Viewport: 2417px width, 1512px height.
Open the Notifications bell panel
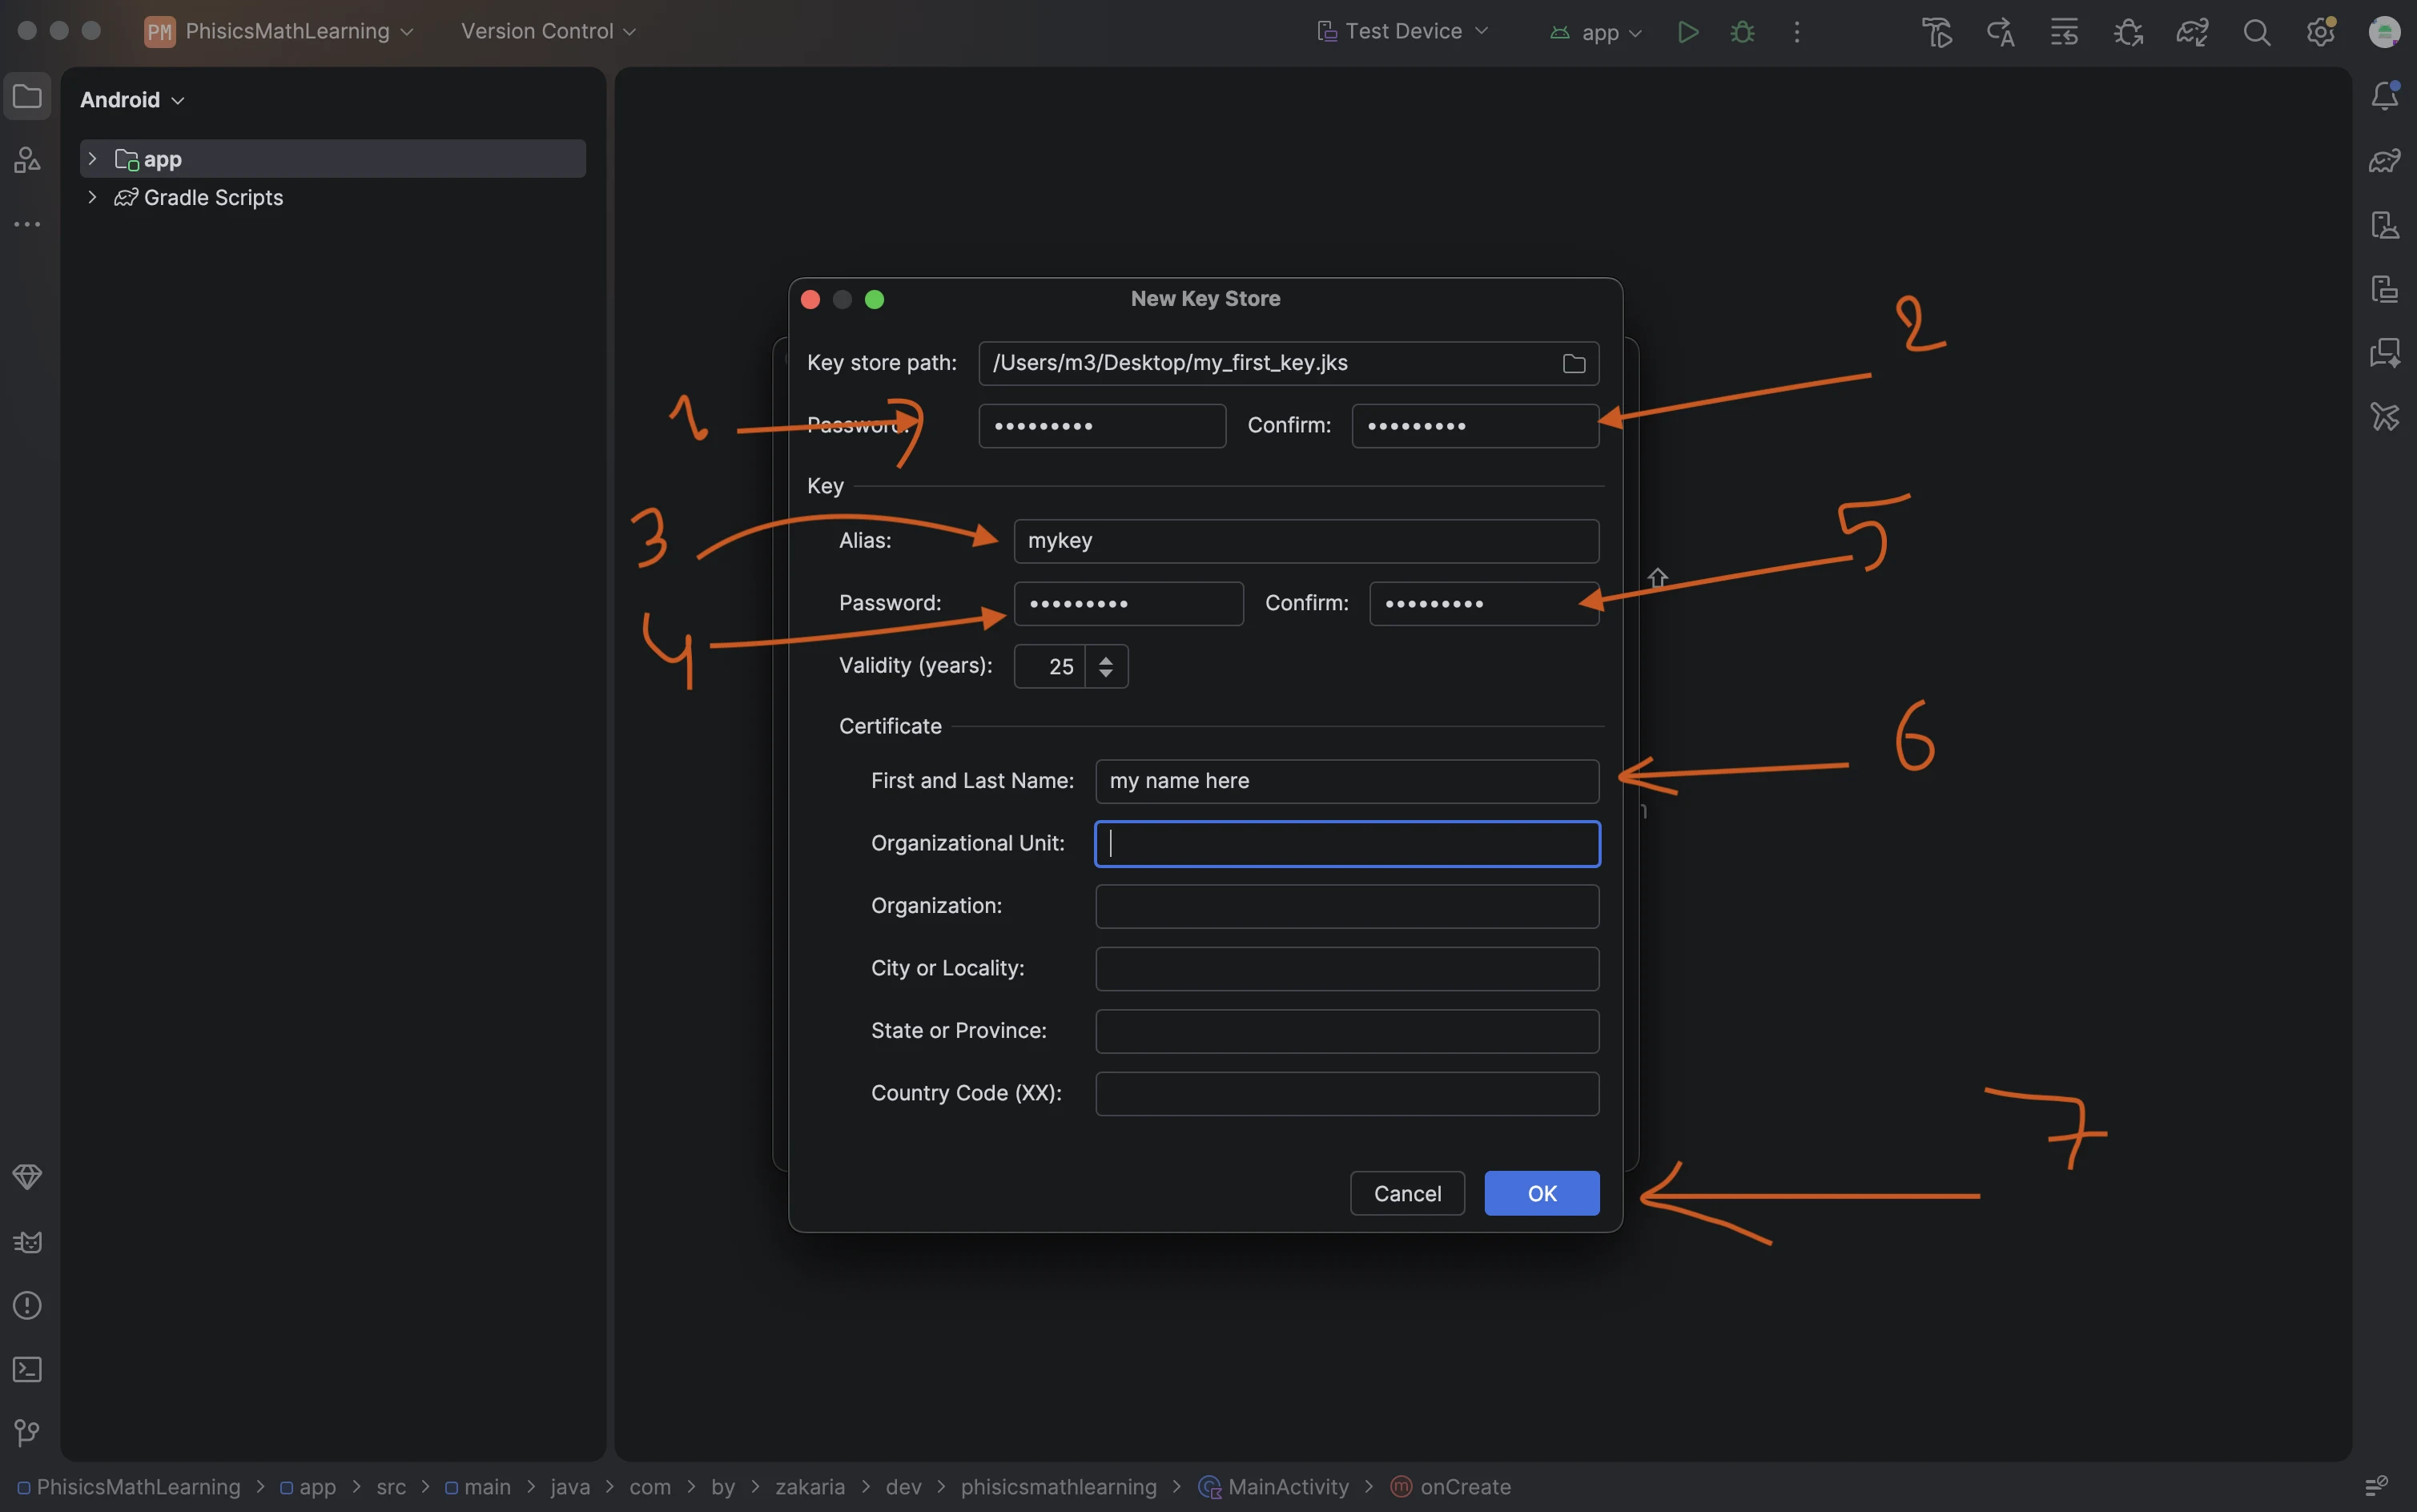click(x=2384, y=96)
